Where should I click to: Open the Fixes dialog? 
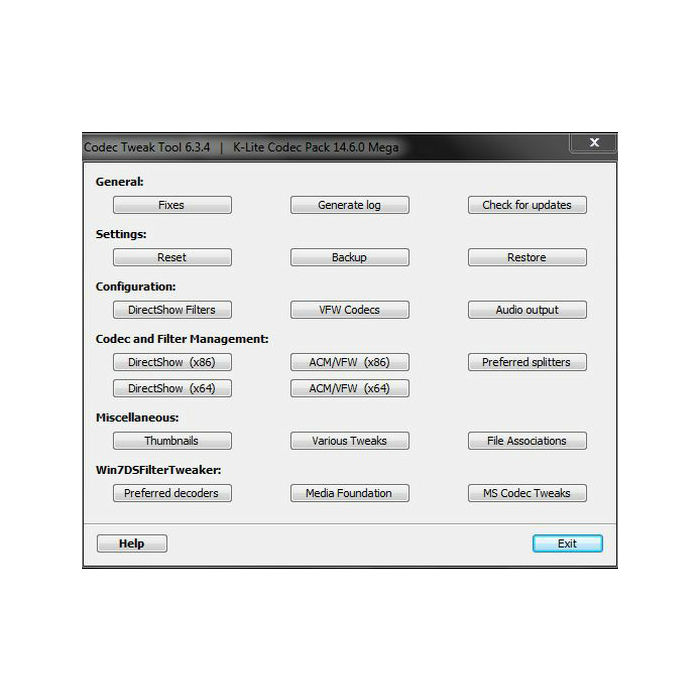(x=172, y=205)
